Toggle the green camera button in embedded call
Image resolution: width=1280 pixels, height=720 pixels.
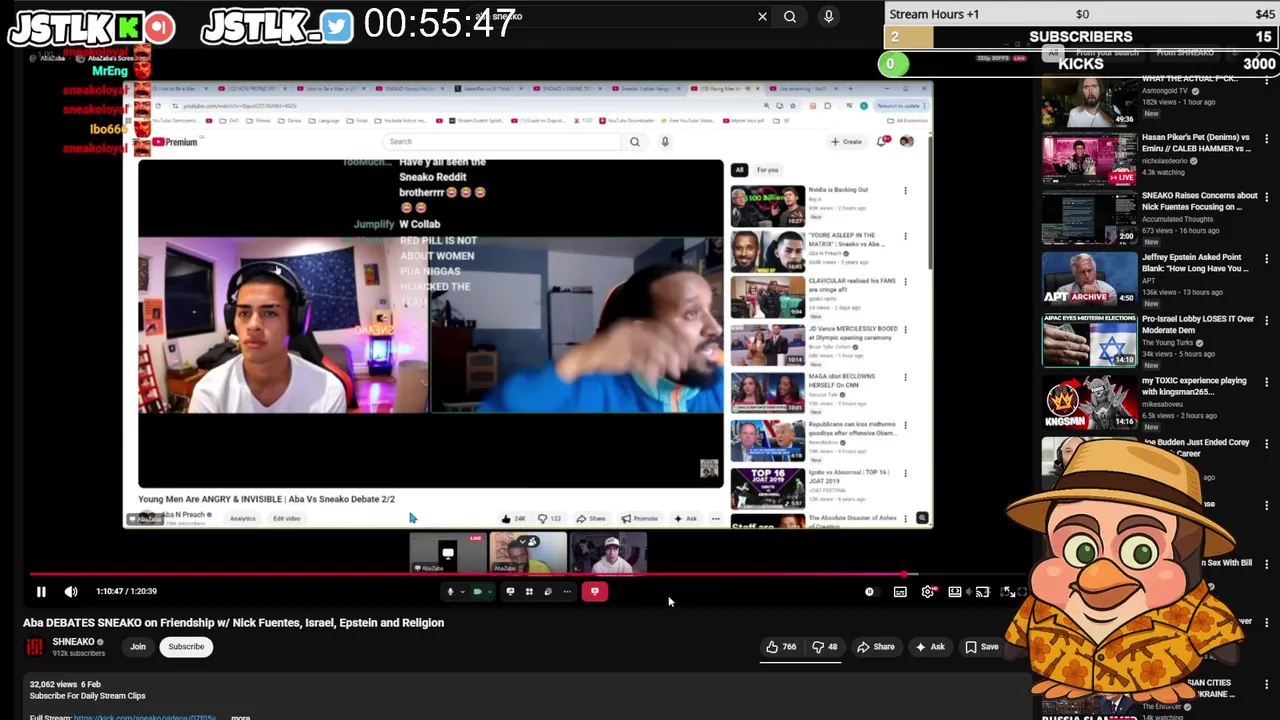click(x=477, y=592)
